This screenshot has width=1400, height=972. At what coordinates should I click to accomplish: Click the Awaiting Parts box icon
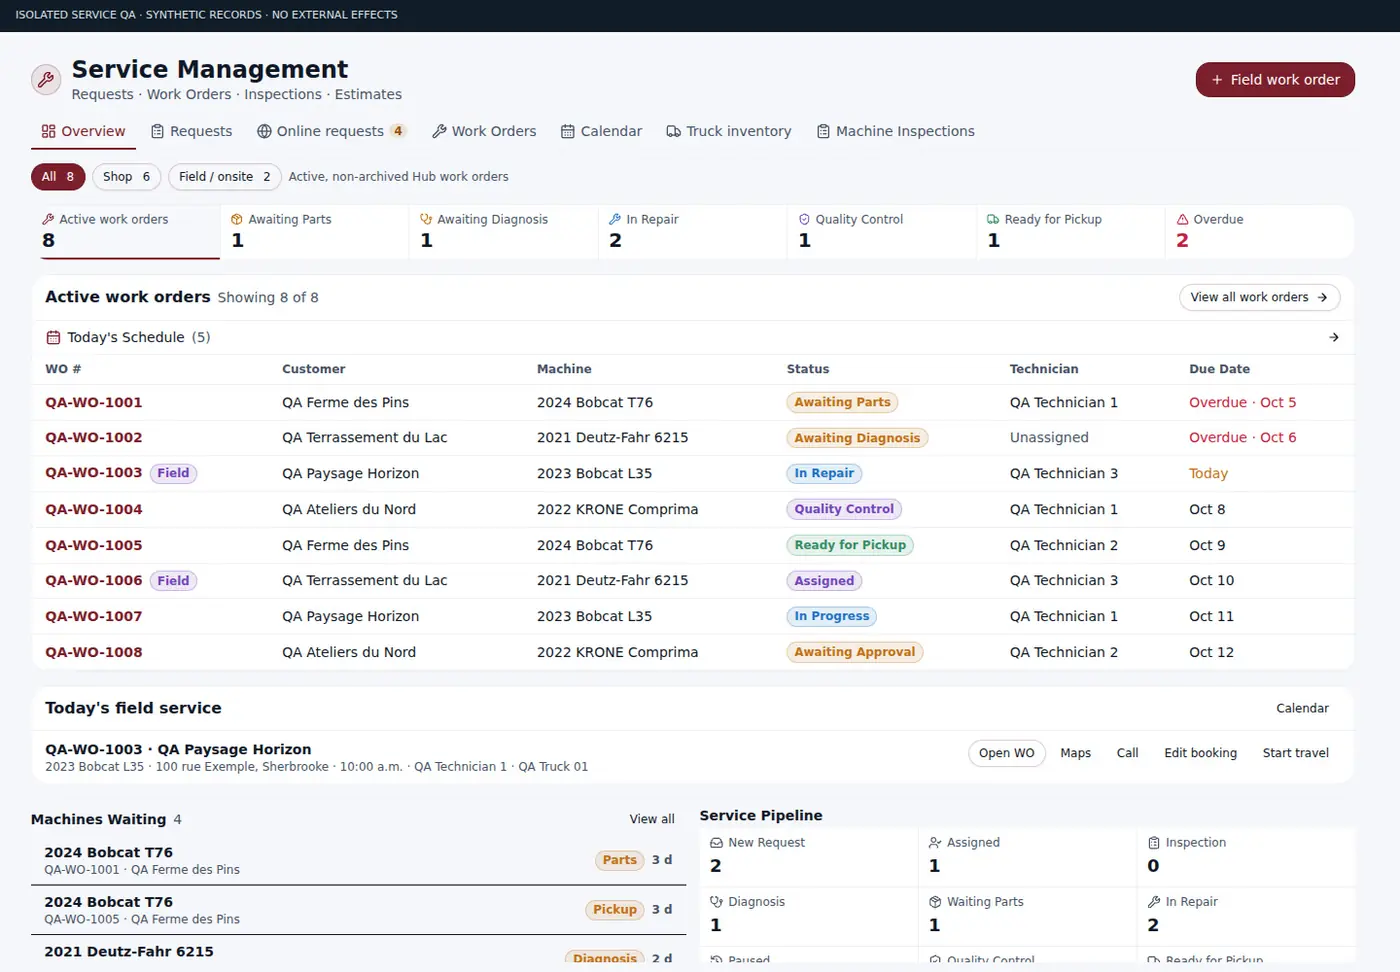(237, 219)
